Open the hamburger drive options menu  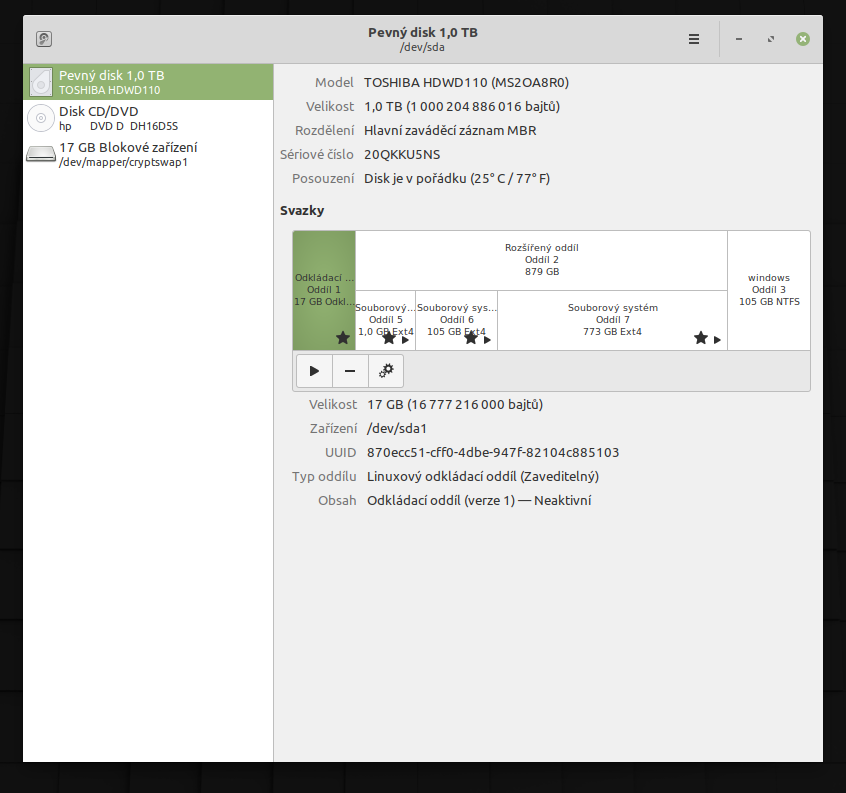694,39
